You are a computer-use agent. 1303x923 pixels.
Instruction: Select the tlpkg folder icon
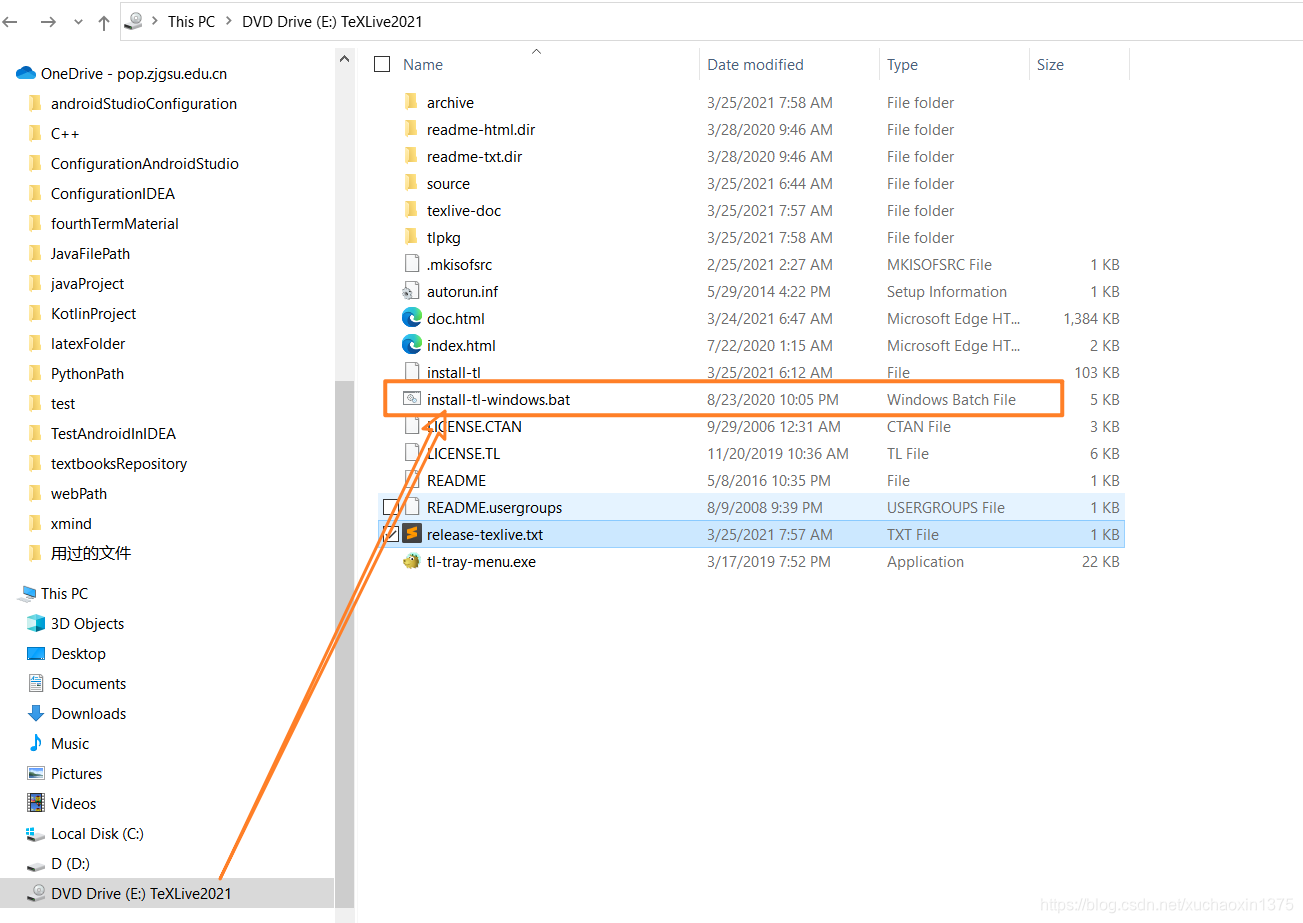tap(411, 237)
